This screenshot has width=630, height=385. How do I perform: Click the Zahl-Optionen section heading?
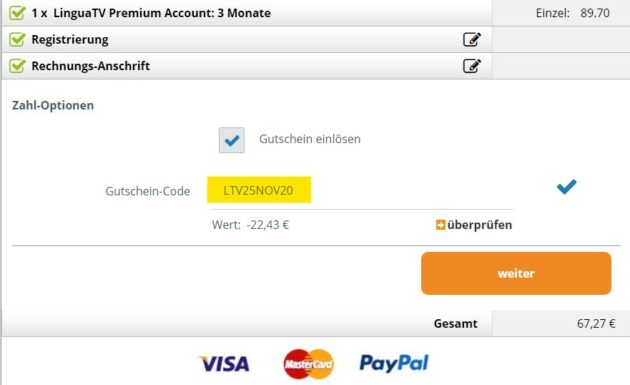53,105
